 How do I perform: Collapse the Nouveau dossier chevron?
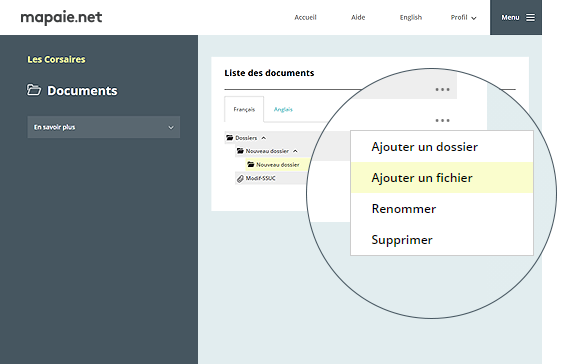click(295, 151)
